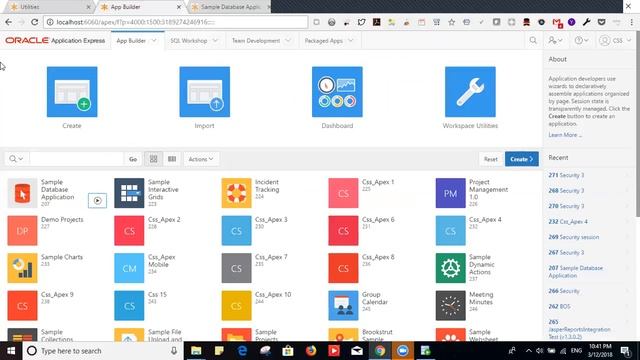Open recent item 269 Security session
Viewport: 640px width, 360px height.
[574, 237]
